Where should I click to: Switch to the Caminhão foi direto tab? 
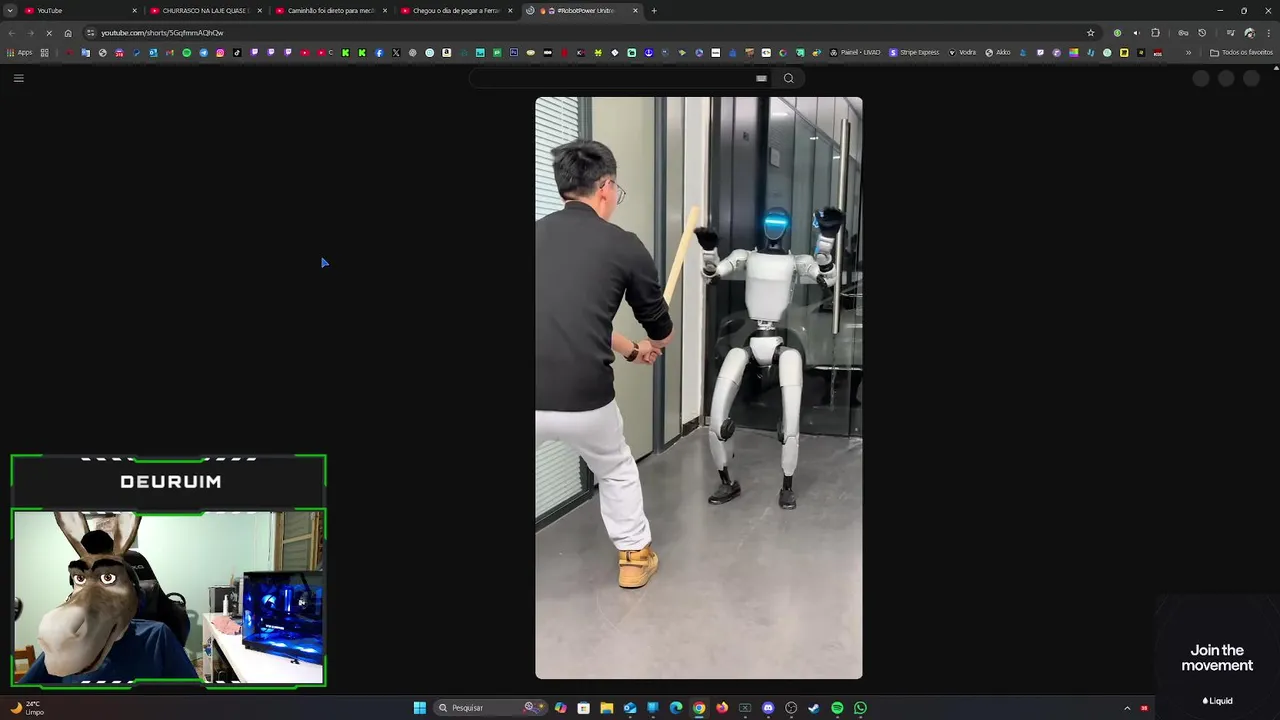[x=330, y=10]
